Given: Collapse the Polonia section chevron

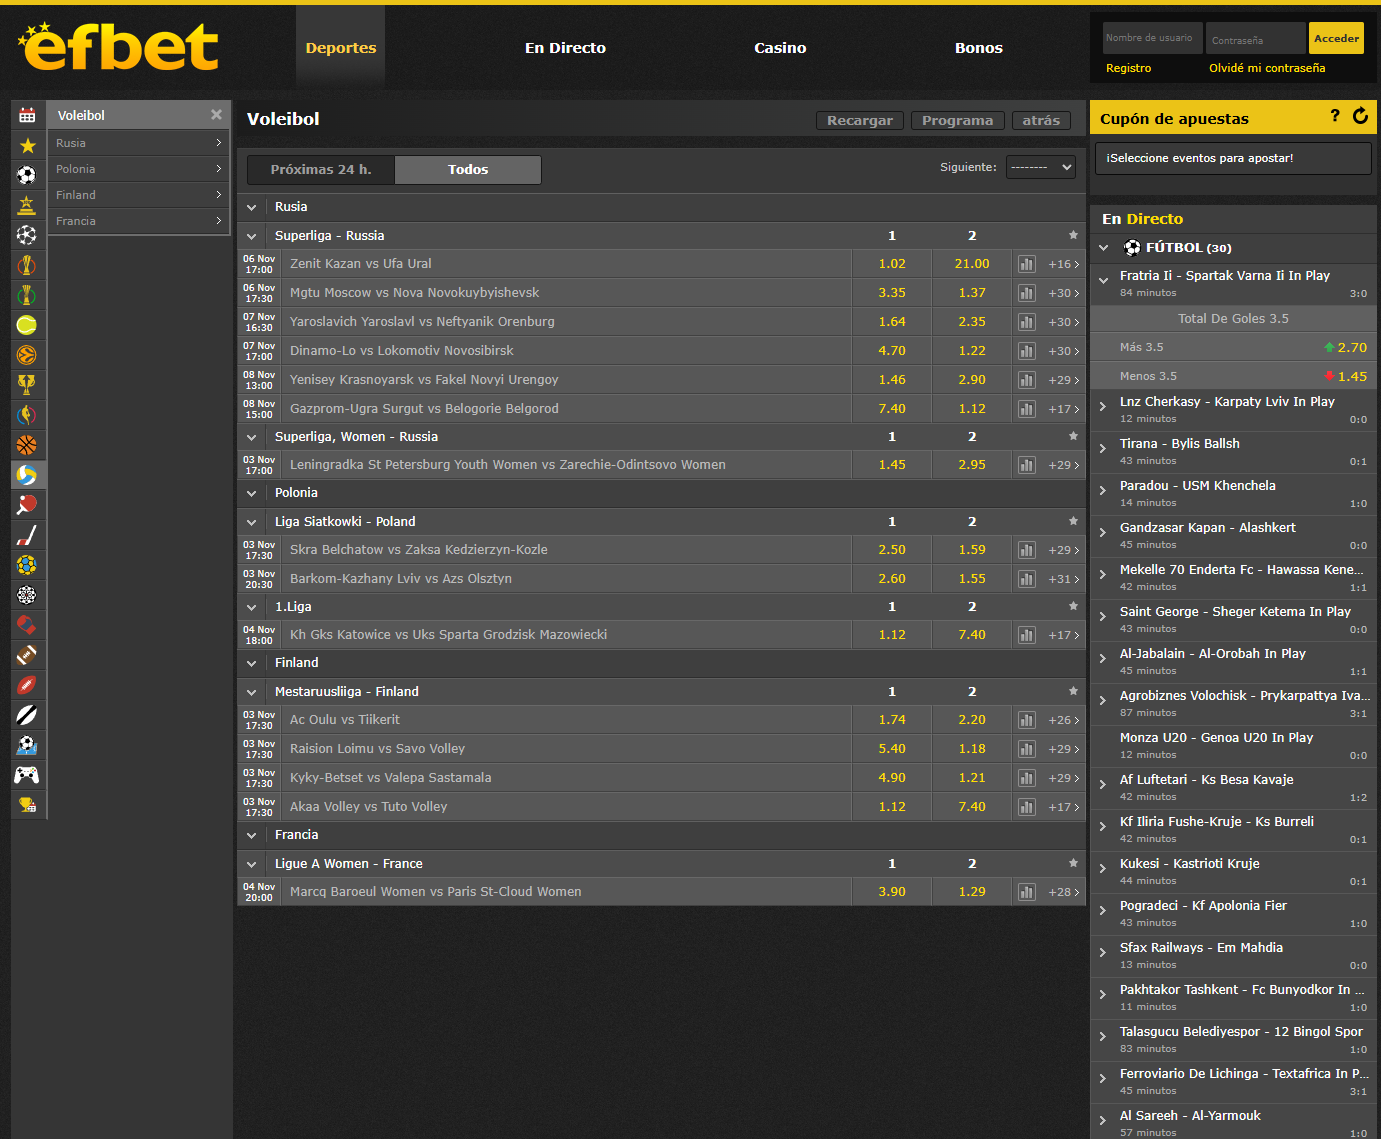Looking at the screenshot, I should point(252,493).
